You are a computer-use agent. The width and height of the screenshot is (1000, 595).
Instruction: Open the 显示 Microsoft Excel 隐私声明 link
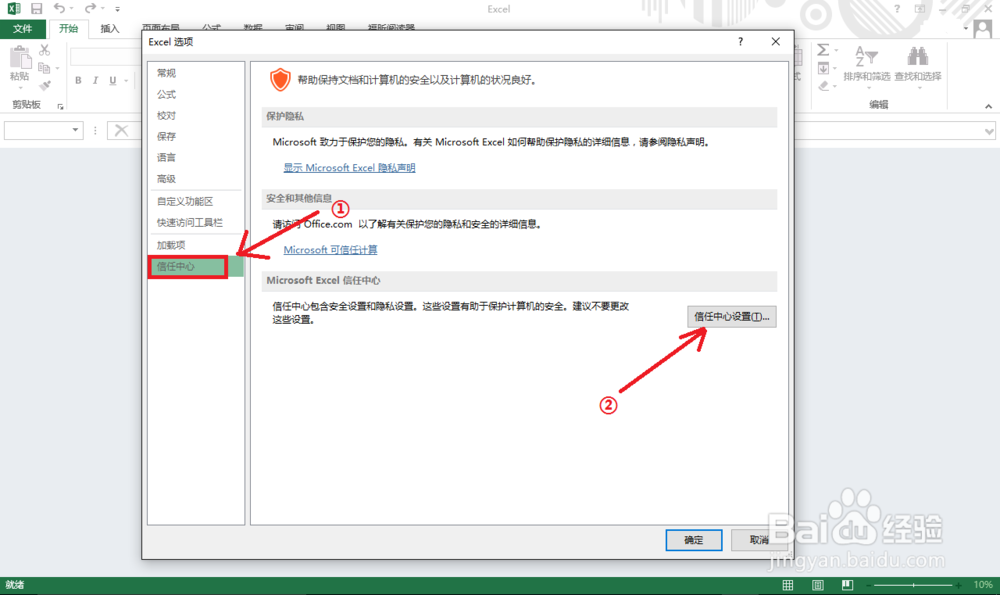click(349, 168)
